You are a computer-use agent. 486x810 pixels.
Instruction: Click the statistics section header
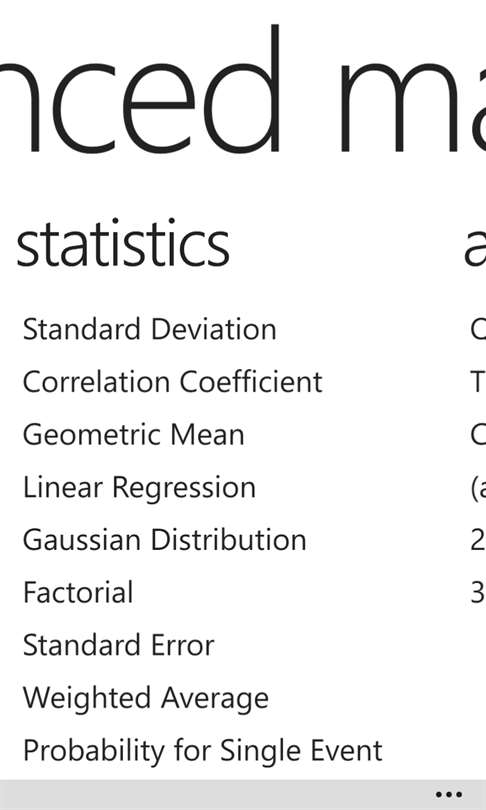(x=123, y=245)
